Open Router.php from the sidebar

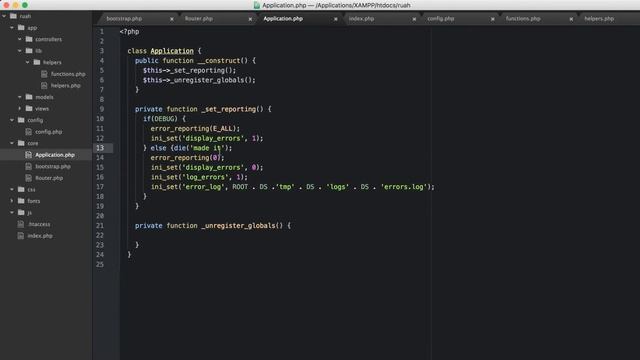(49, 178)
